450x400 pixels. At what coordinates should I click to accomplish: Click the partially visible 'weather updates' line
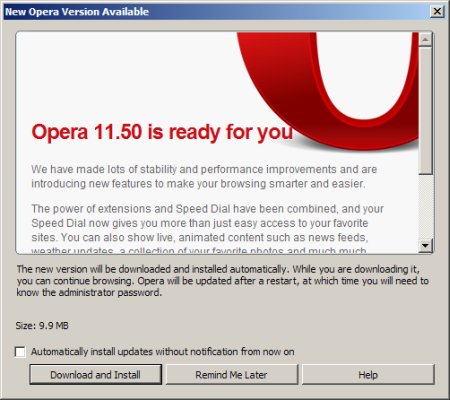pyautogui.click(x=199, y=250)
